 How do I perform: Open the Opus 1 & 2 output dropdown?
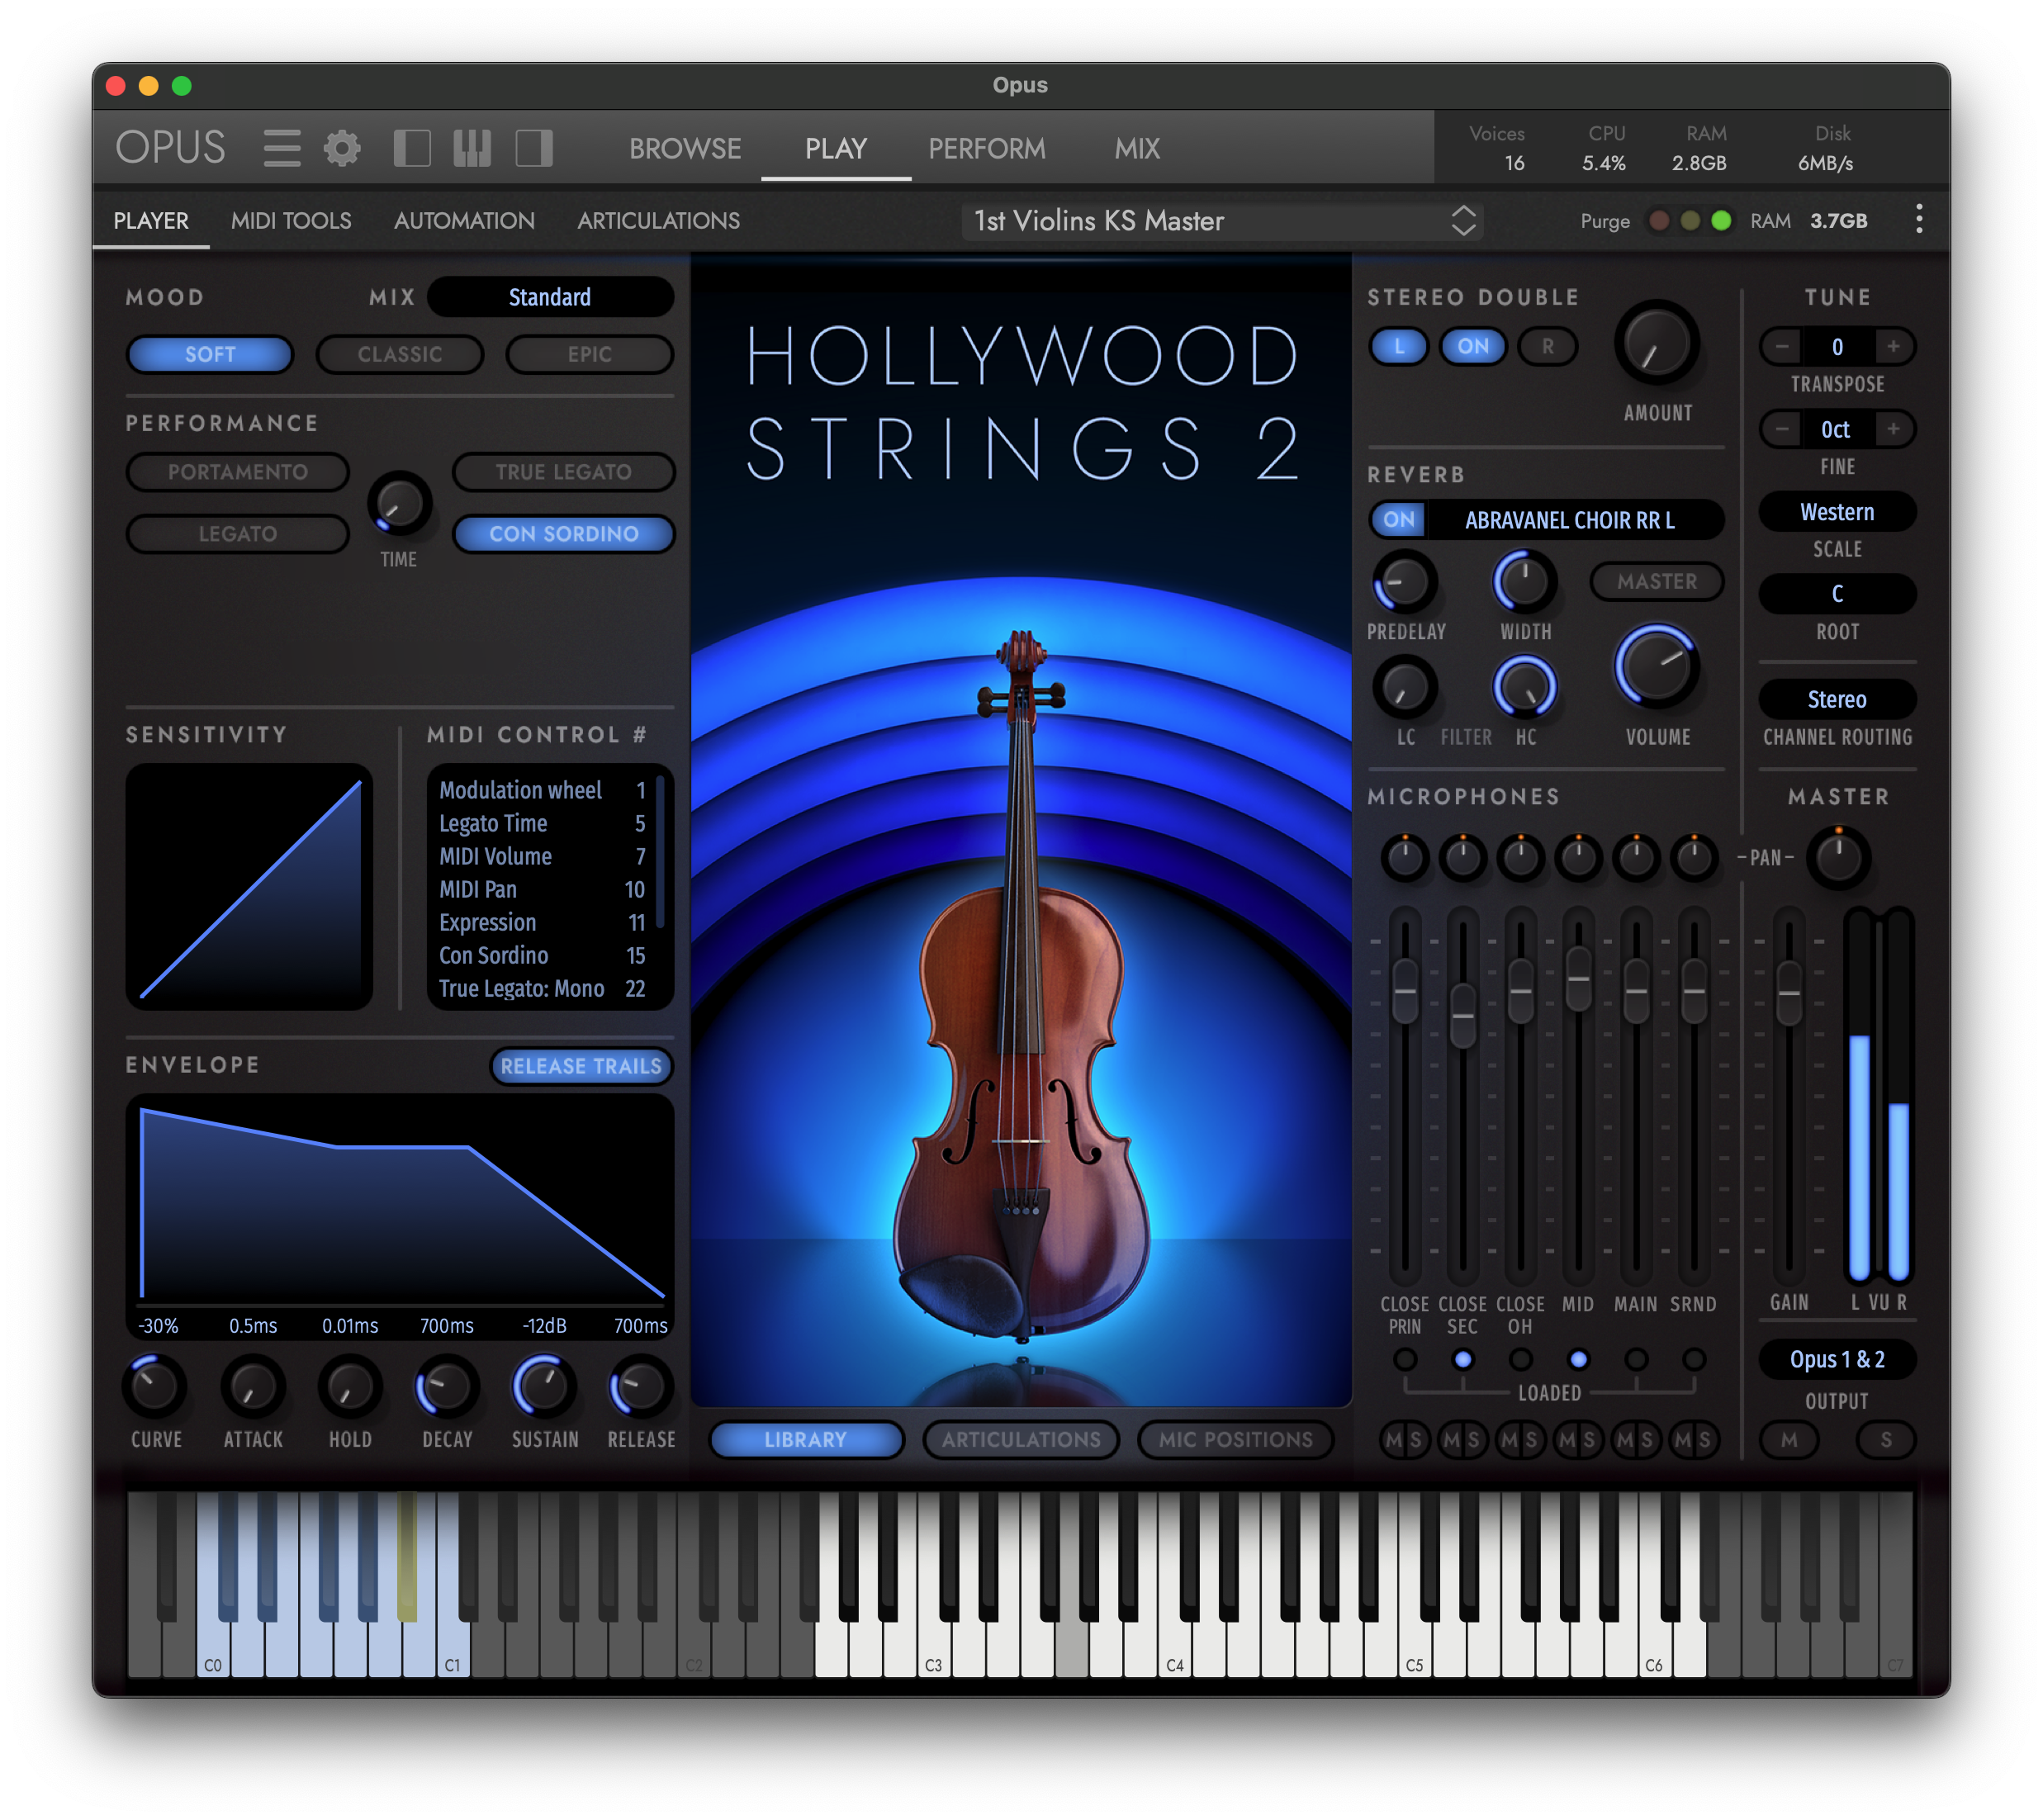1837,1359
